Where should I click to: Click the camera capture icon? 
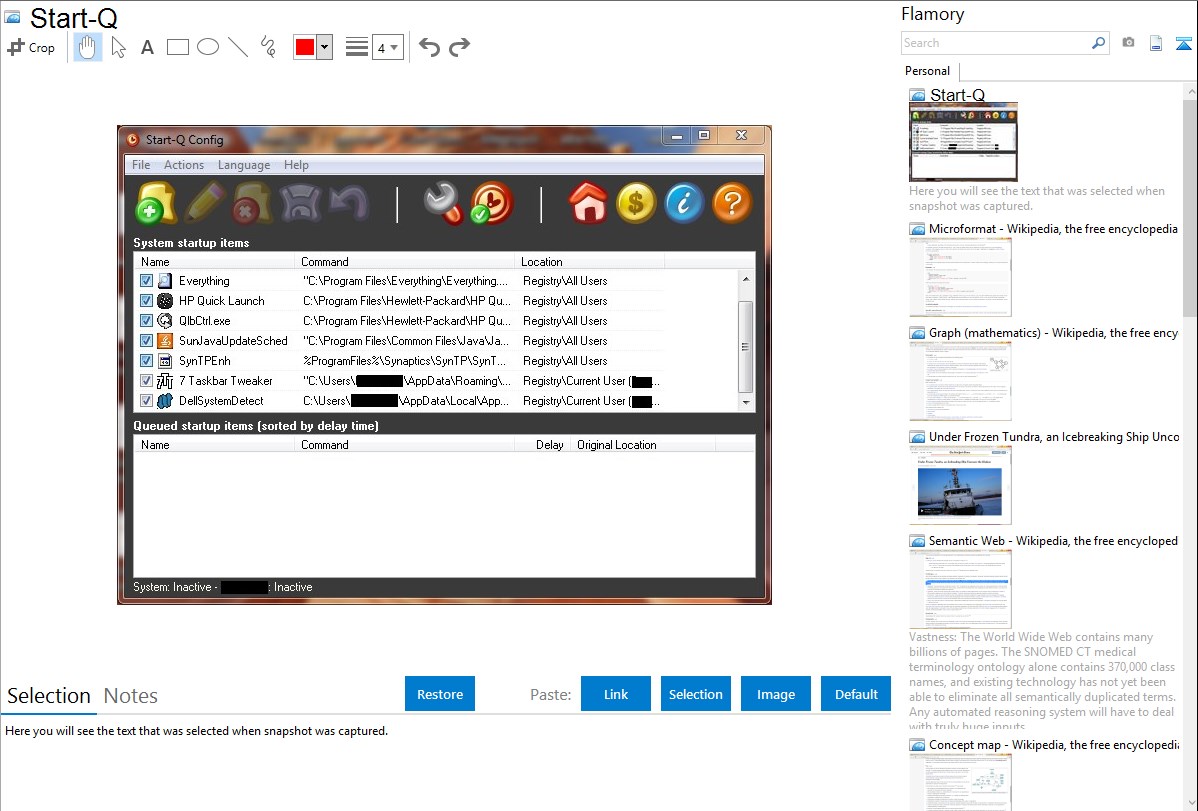point(1128,43)
